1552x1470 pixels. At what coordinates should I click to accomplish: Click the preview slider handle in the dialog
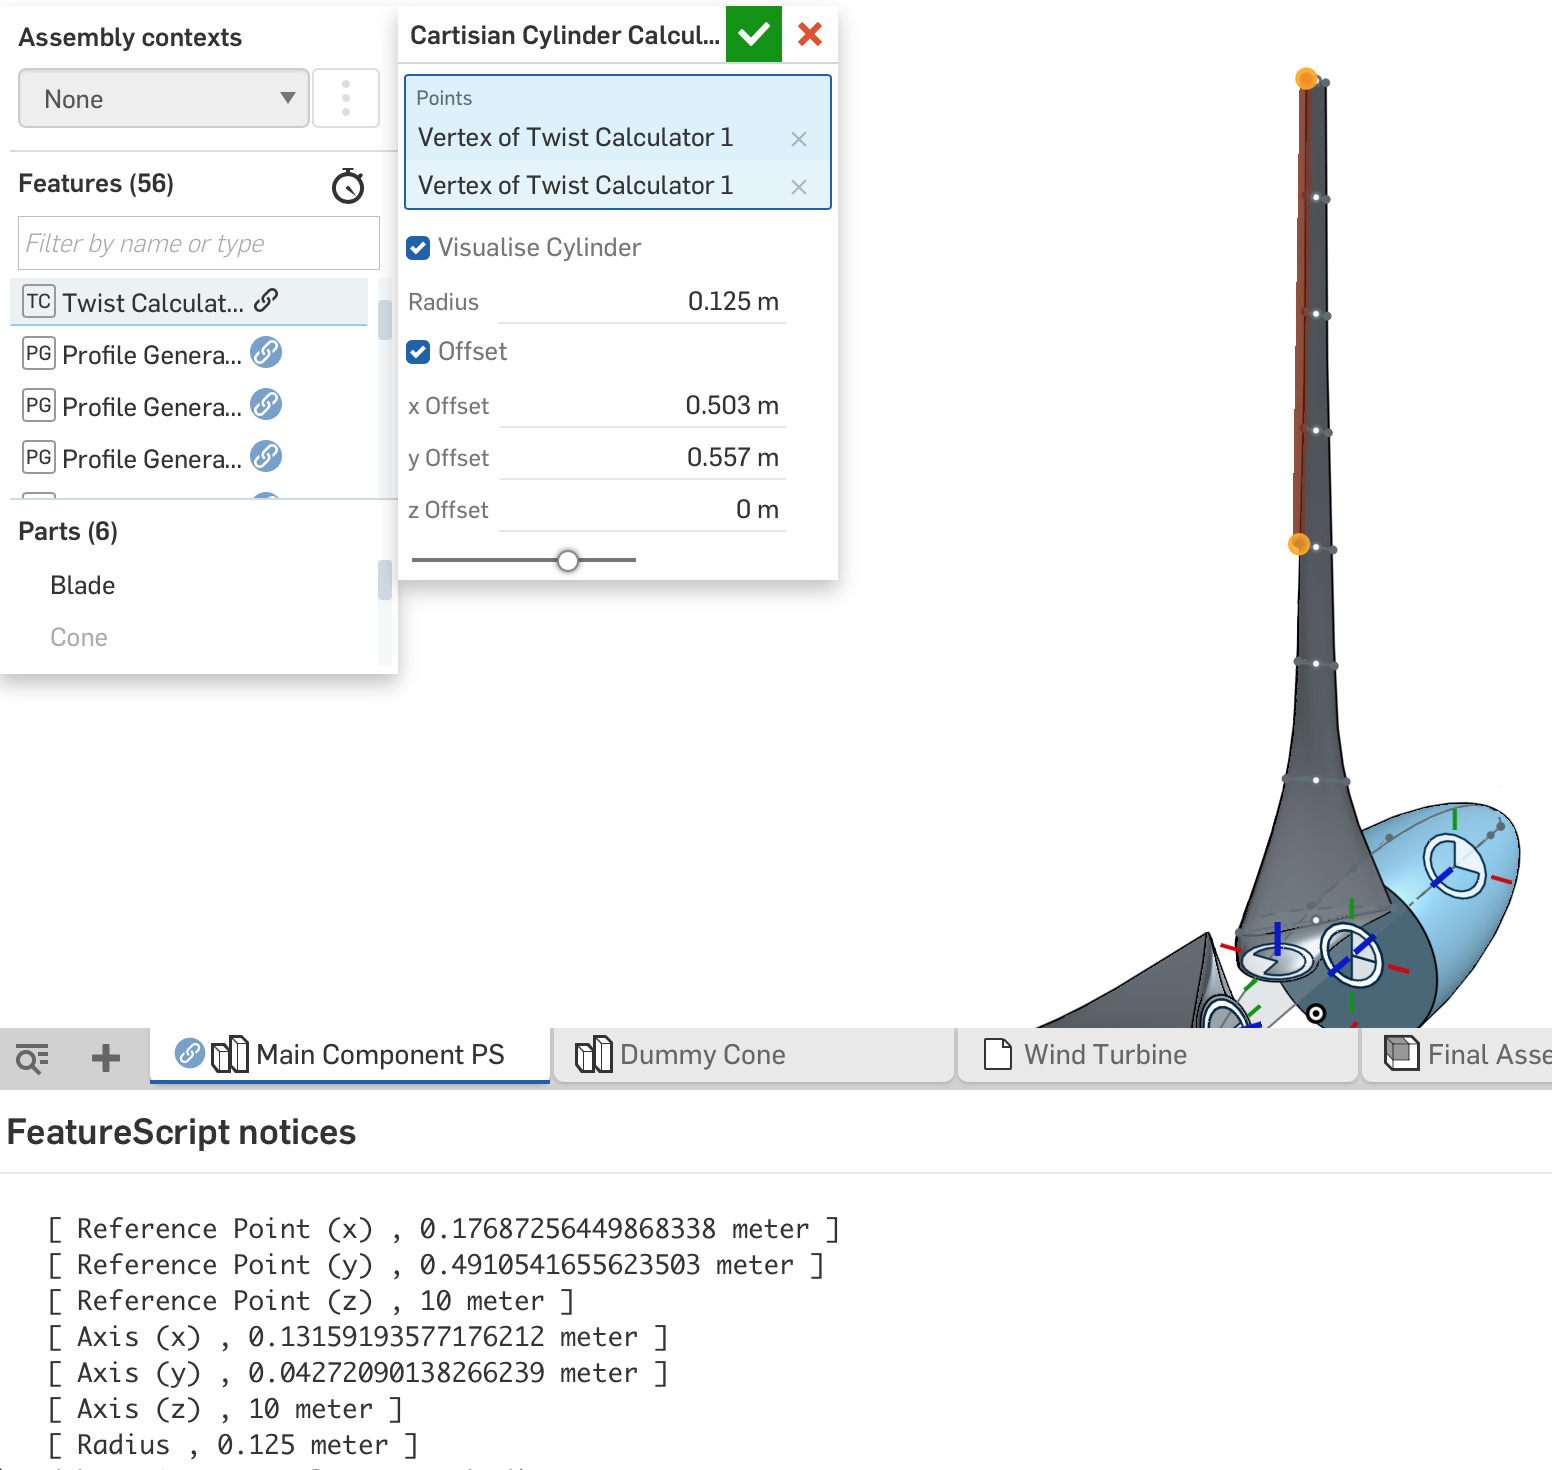point(568,561)
